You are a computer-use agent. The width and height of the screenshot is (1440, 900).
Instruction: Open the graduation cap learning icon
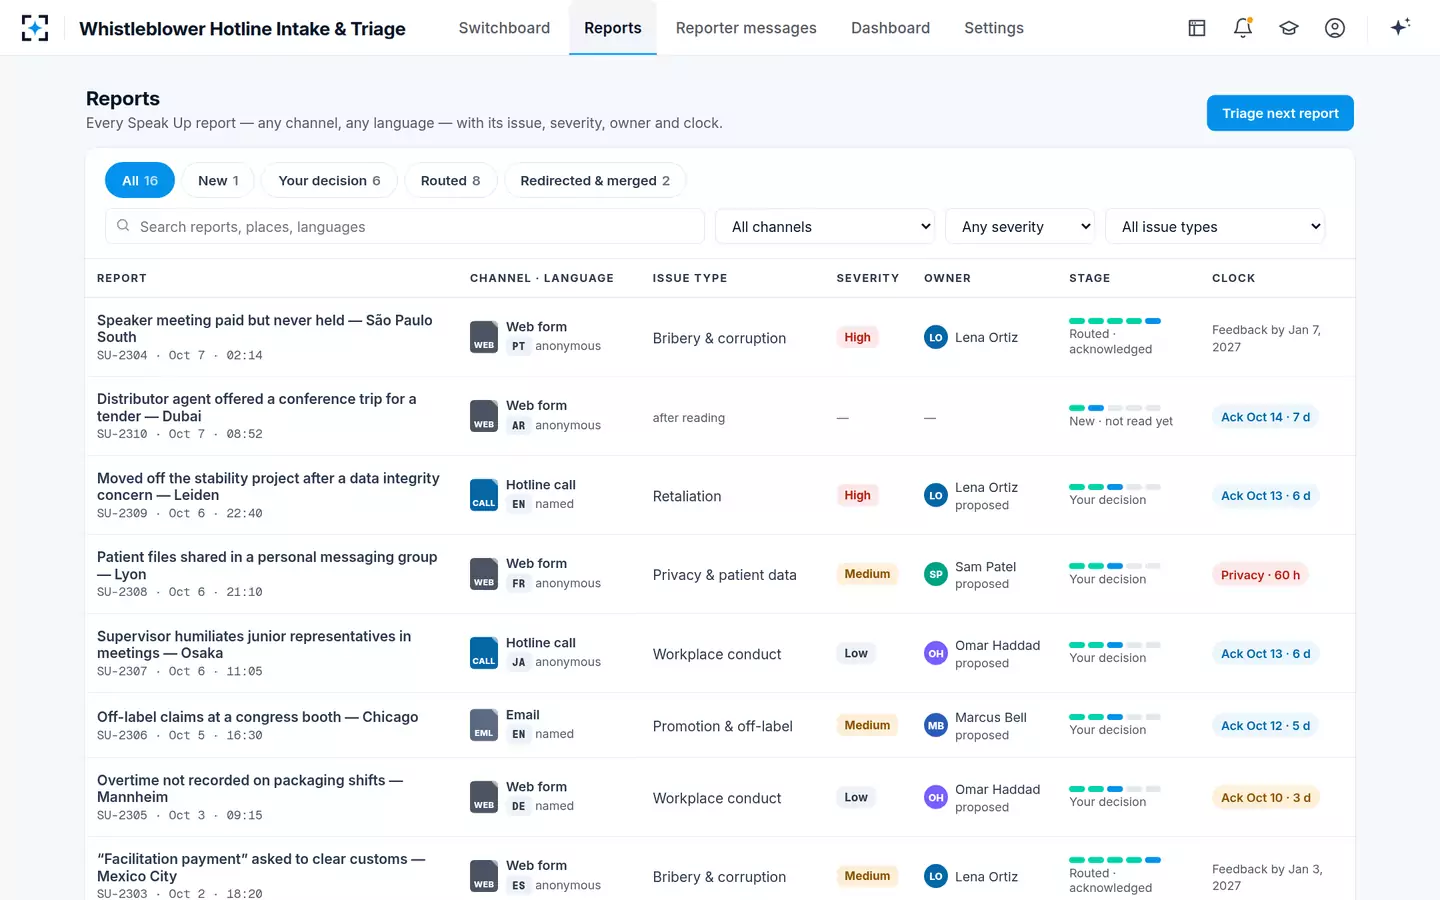(1289, 28)
